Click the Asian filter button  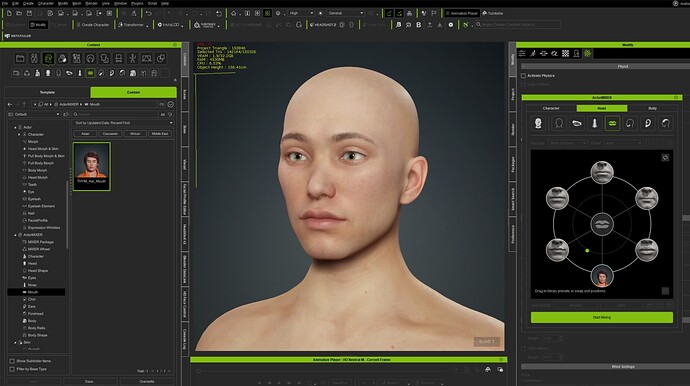coord(85,133)
